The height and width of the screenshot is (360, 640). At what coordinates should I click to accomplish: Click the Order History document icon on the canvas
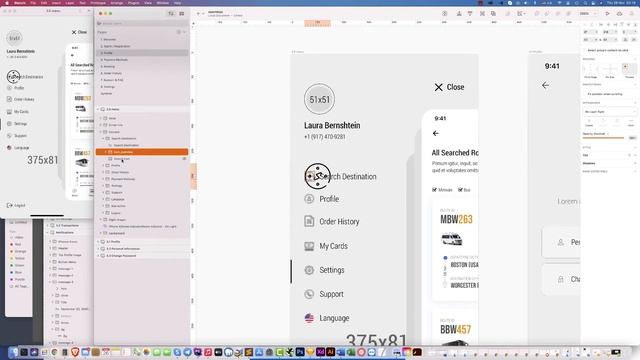point(309,221)
